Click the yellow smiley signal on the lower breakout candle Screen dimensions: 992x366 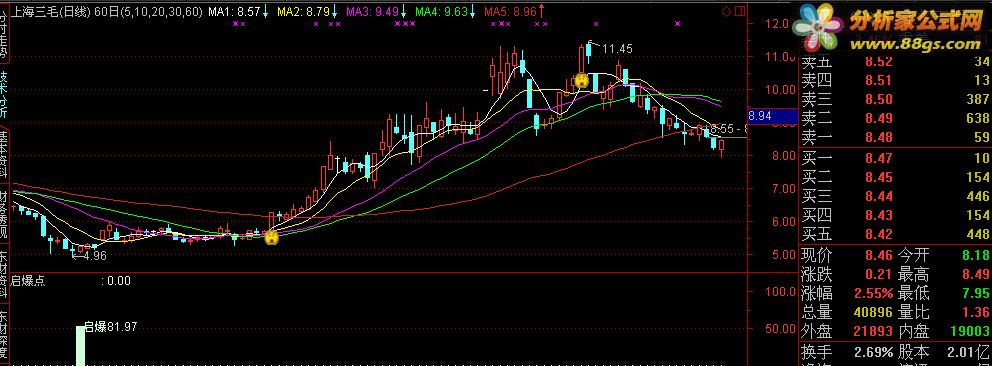[x=271, y=238]
